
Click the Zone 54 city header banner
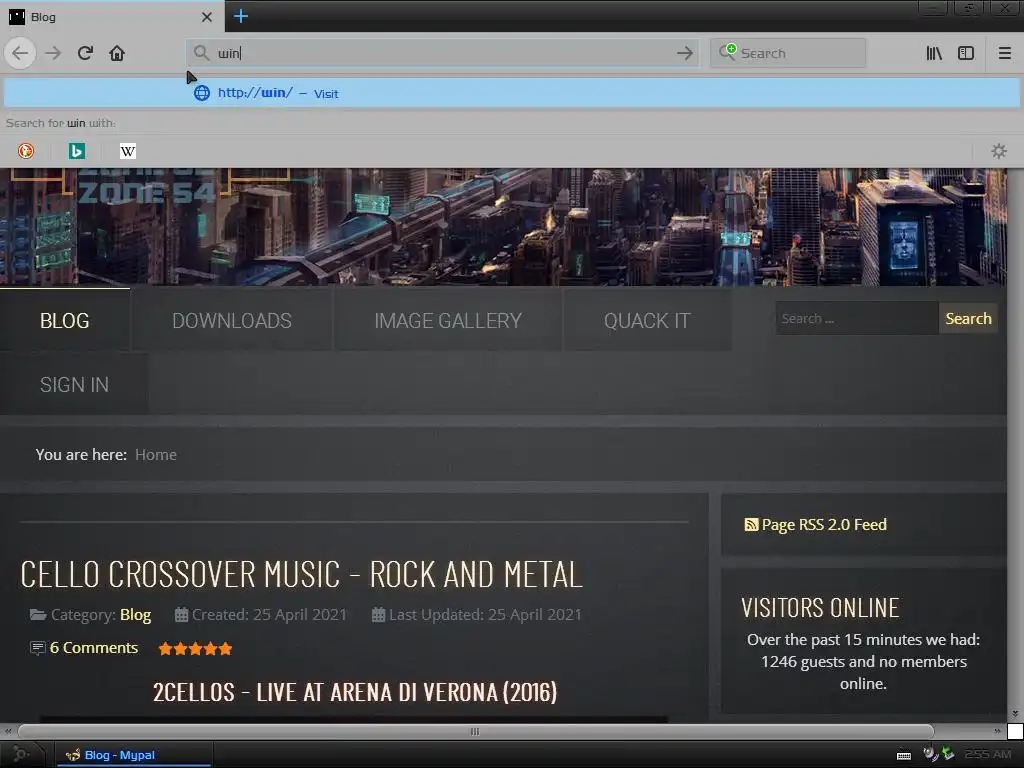click(x=503, y=227)
